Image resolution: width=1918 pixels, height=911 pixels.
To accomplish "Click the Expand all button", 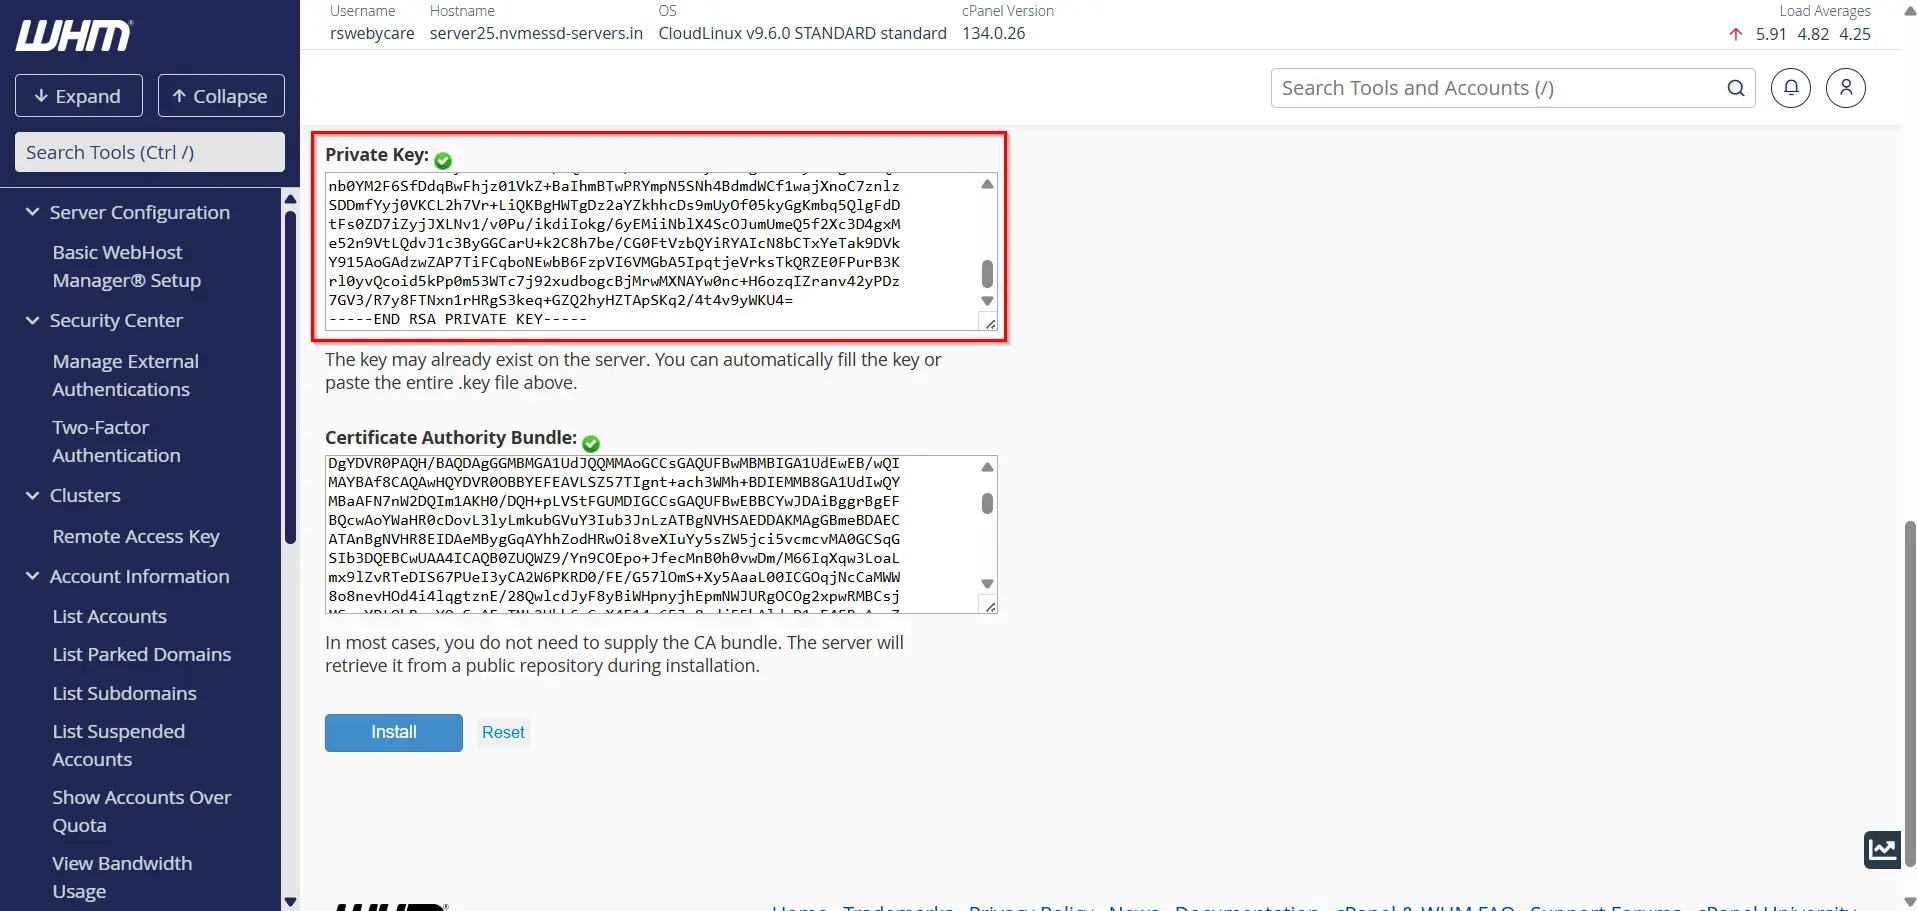I will click(79, 96).
